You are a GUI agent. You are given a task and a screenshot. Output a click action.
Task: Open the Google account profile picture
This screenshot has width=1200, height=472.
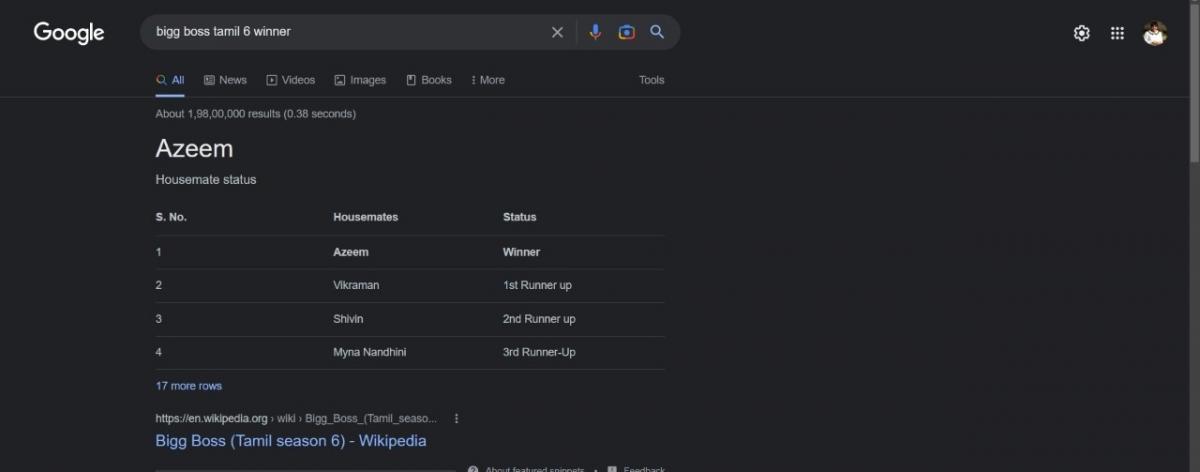pos(1155,33)
